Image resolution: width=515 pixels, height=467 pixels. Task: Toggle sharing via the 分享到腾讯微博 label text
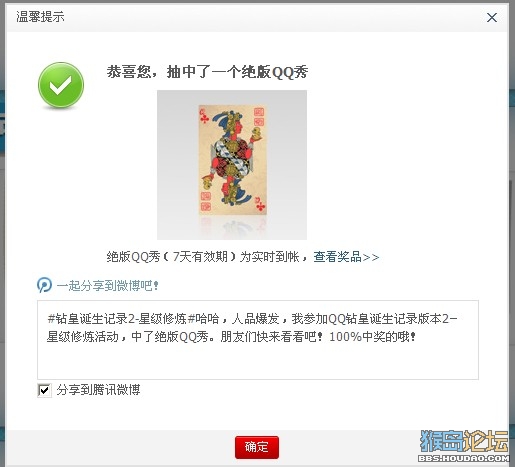[98, 390]
